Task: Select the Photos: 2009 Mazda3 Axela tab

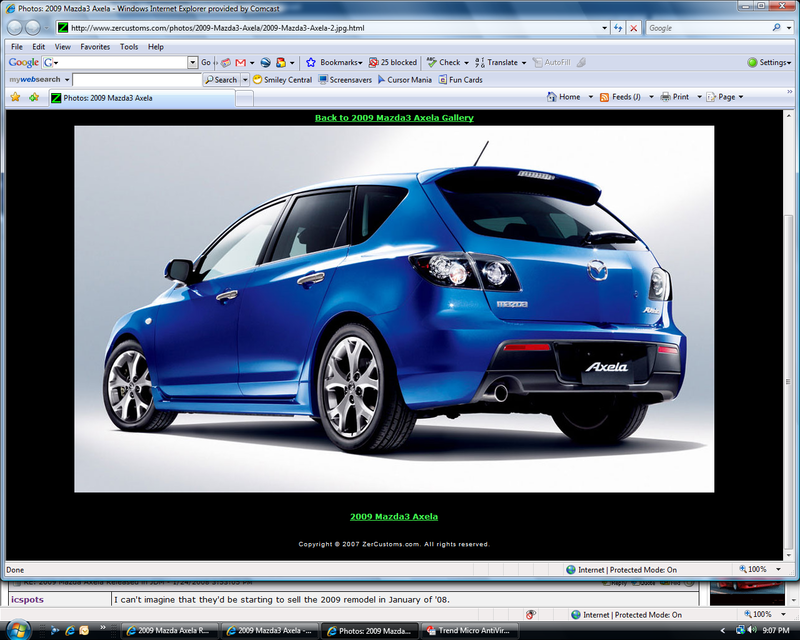Action: click(x=142, y=98)
